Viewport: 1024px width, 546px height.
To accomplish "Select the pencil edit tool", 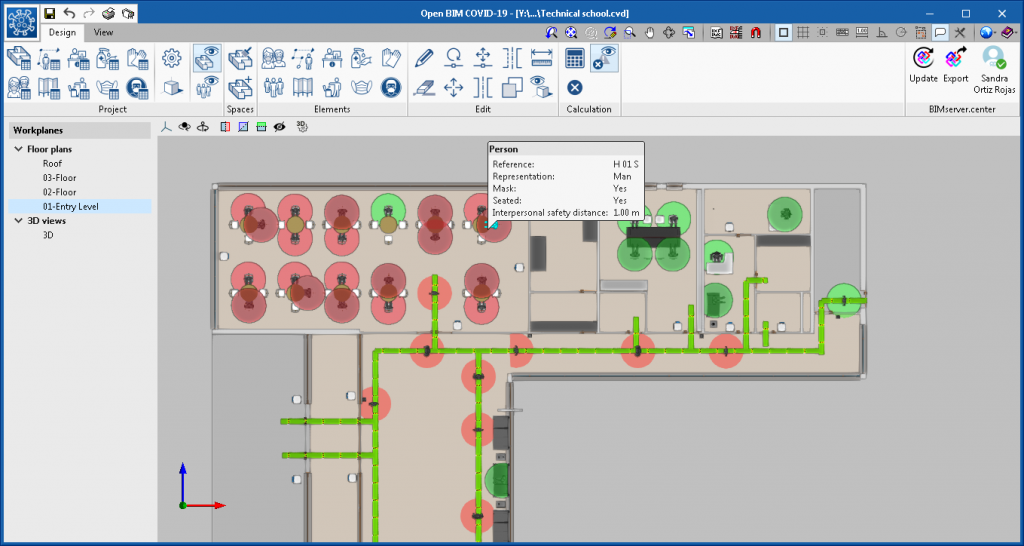I will pyautogui.click(x=424, y=57).
